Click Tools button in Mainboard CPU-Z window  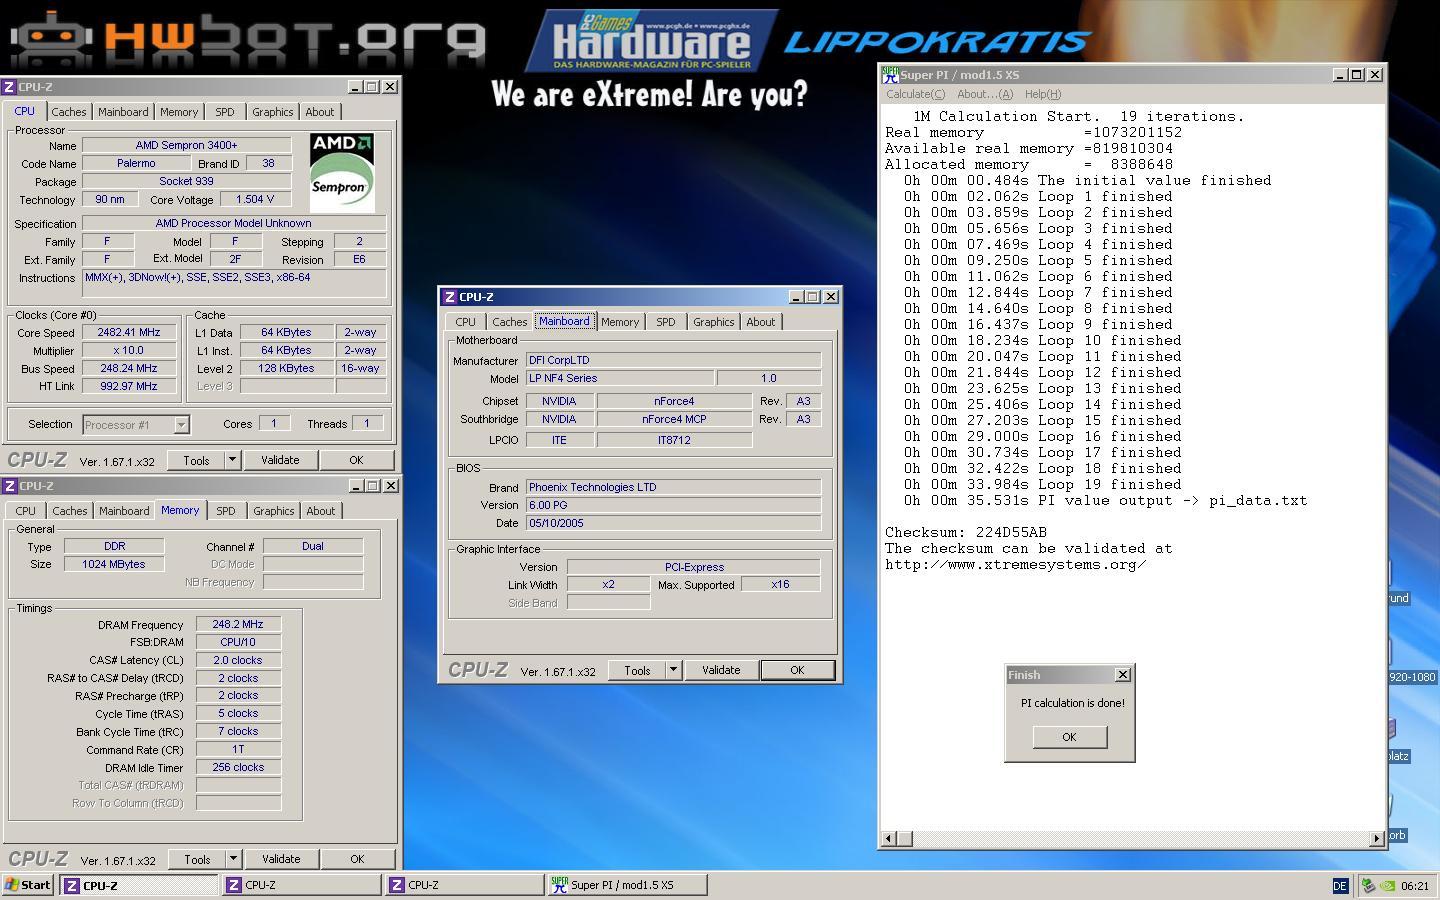point(637,670)
